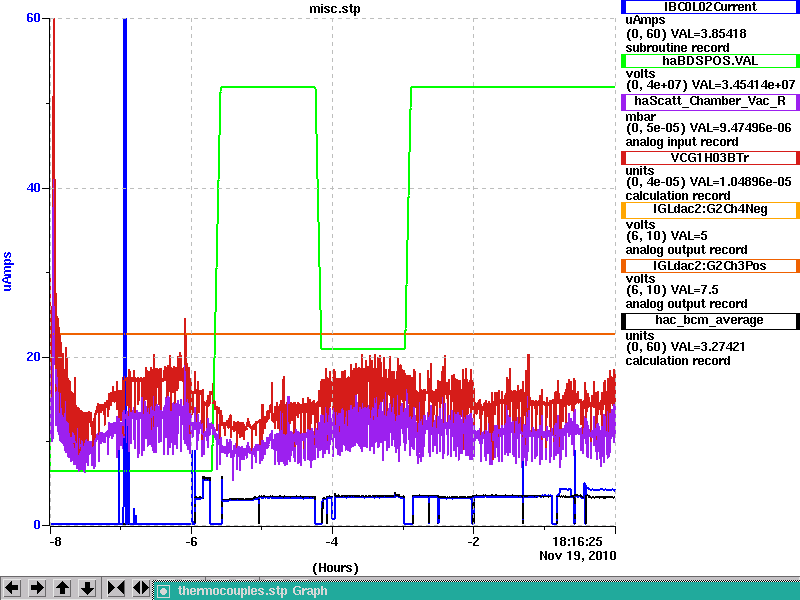Click the zoom-in time axis bowtie icon
The image size is (800, 600).
tap(116, 588)
